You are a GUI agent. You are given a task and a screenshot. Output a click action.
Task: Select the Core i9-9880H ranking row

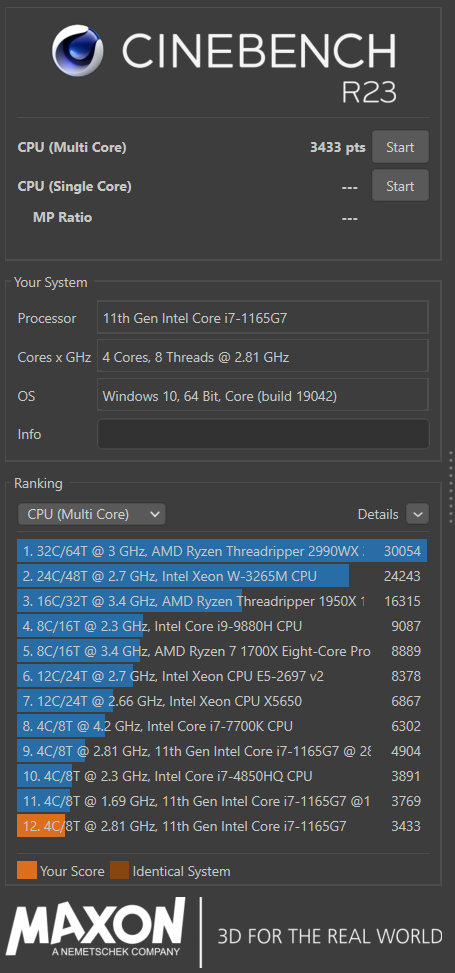coord(222,626)
